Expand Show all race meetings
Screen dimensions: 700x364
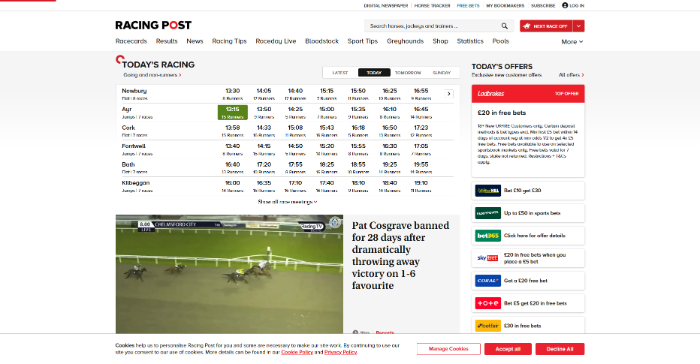tap(288, 202)
